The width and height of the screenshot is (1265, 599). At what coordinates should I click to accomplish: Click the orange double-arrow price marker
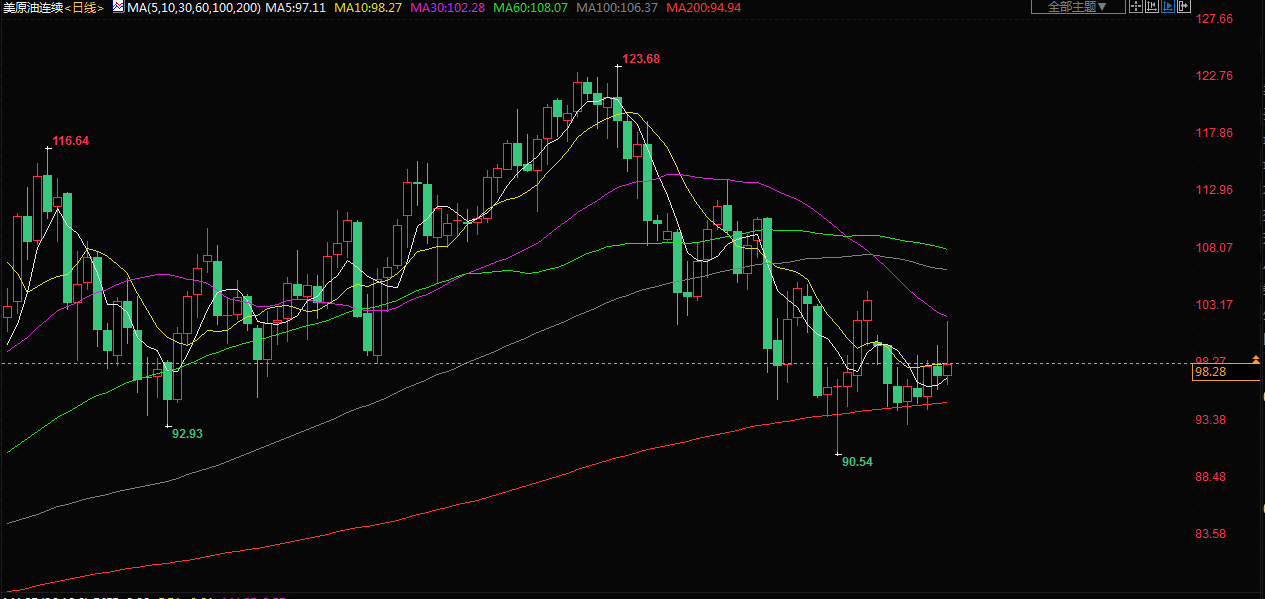[x=1257, y=359]
